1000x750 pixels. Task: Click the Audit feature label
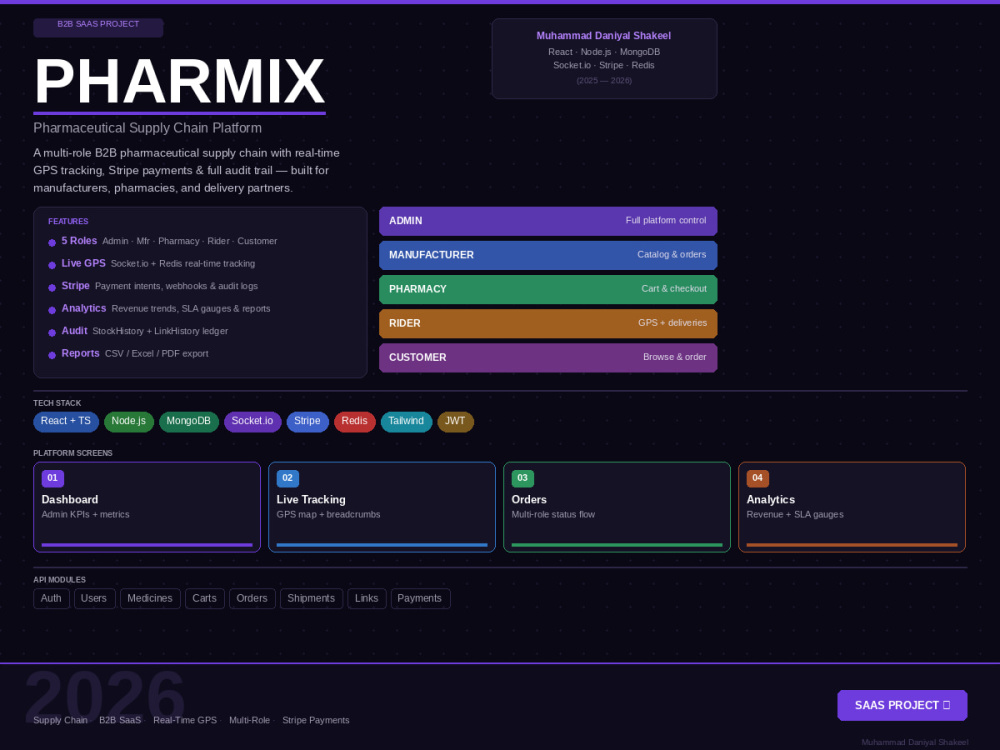74,330
